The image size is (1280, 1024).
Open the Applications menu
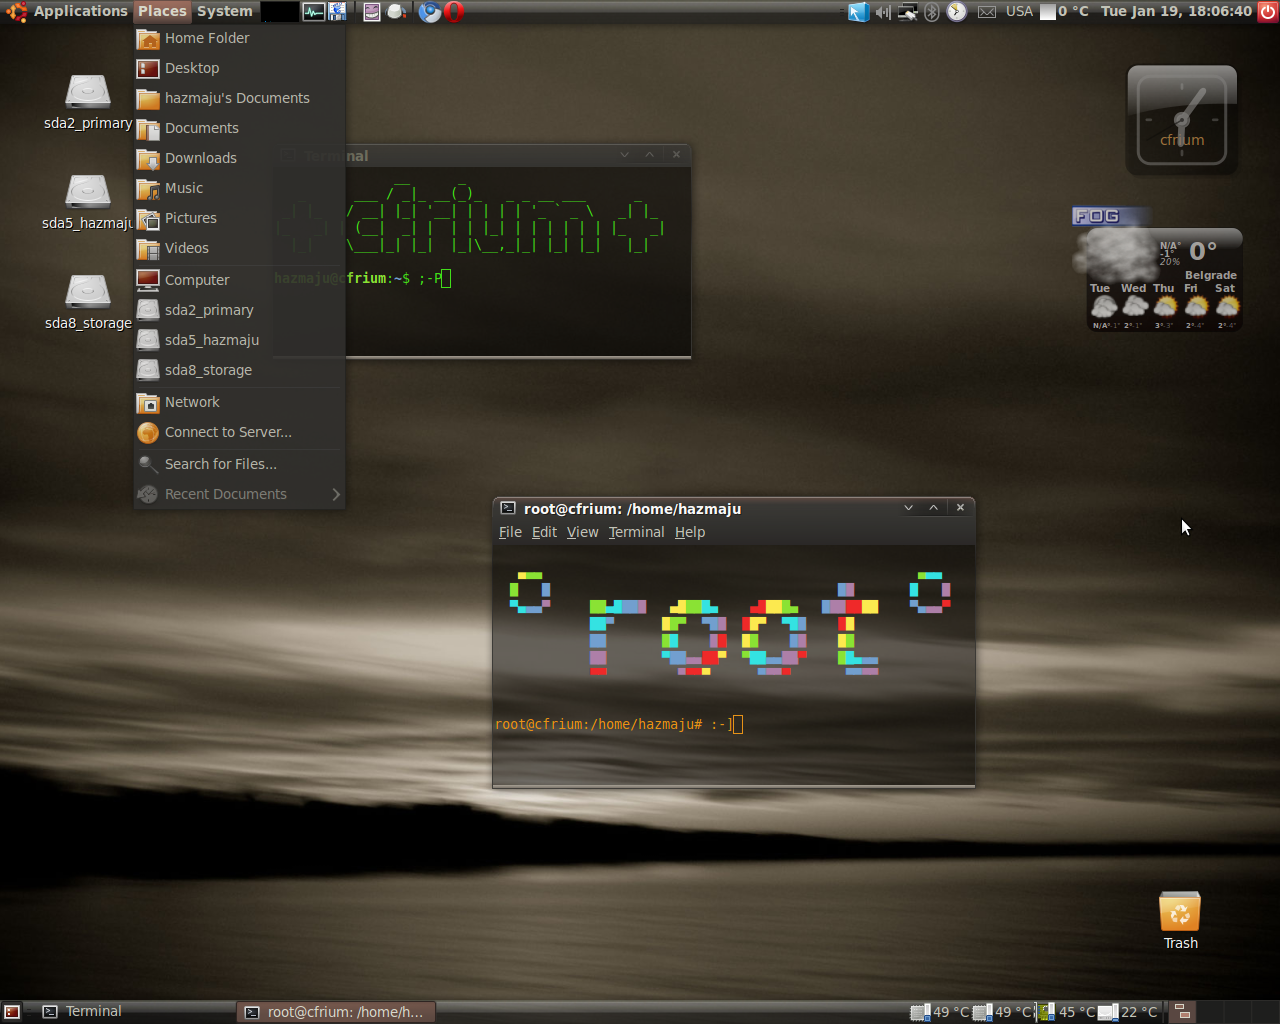(80, 12)
